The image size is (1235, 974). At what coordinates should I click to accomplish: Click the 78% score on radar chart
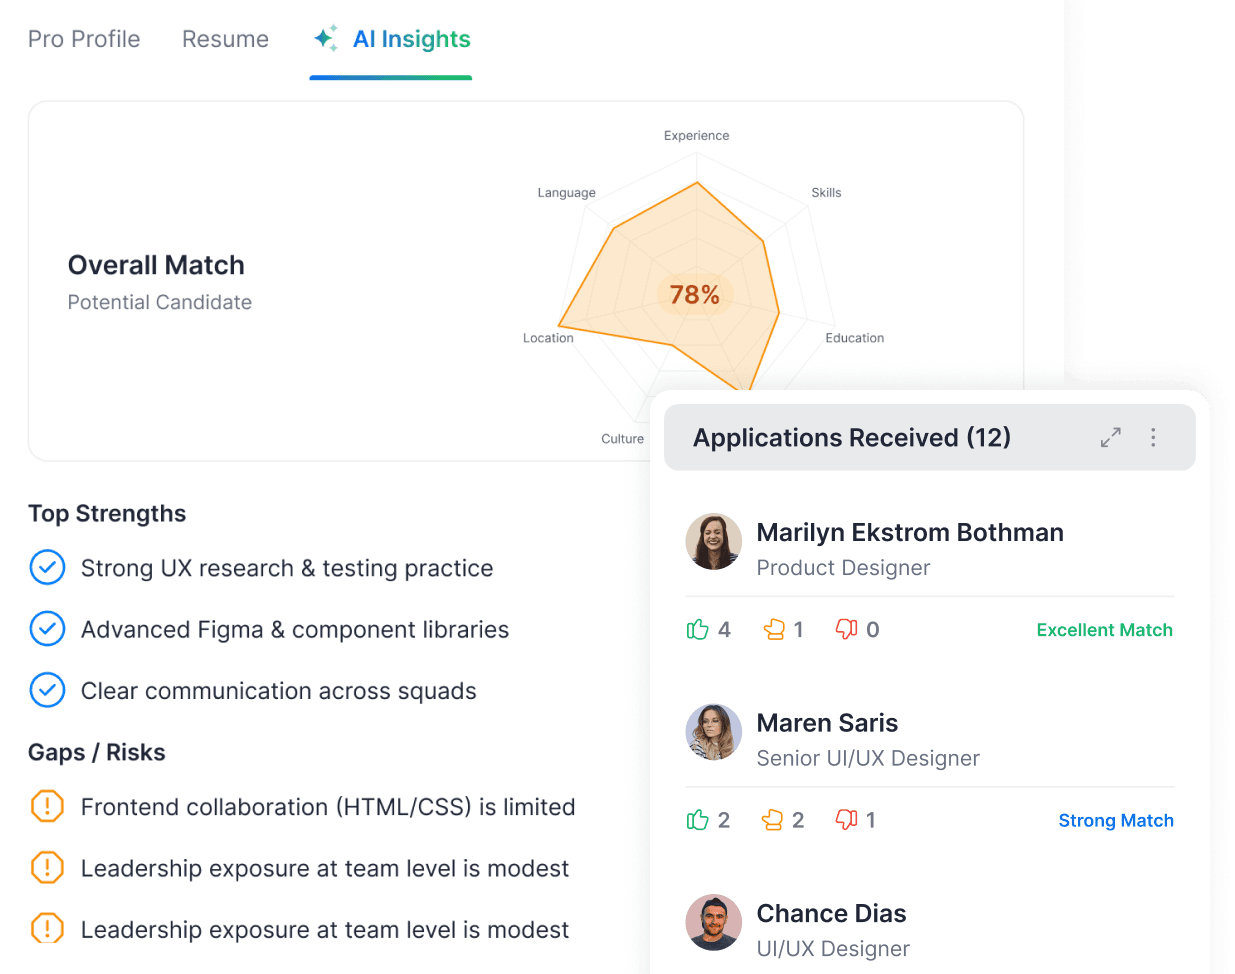[x=695, y=295]
